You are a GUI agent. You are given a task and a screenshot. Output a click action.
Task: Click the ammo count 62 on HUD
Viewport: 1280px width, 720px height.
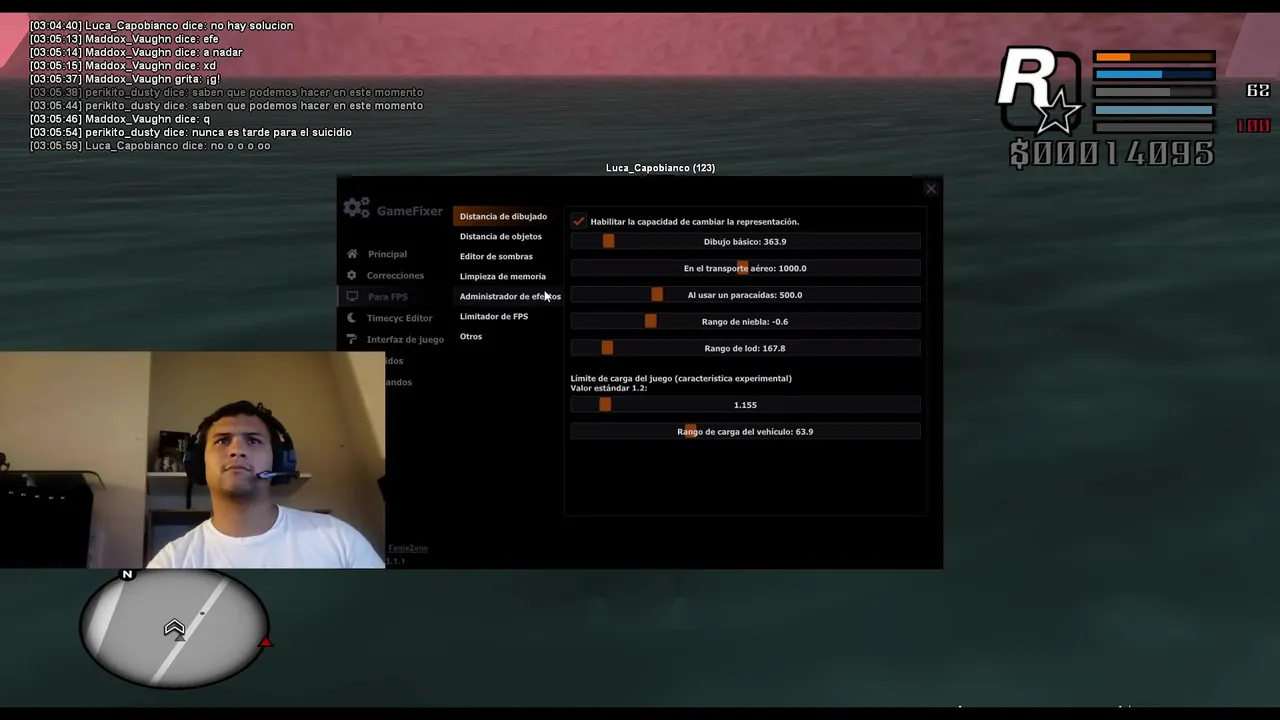point(1258,91)
